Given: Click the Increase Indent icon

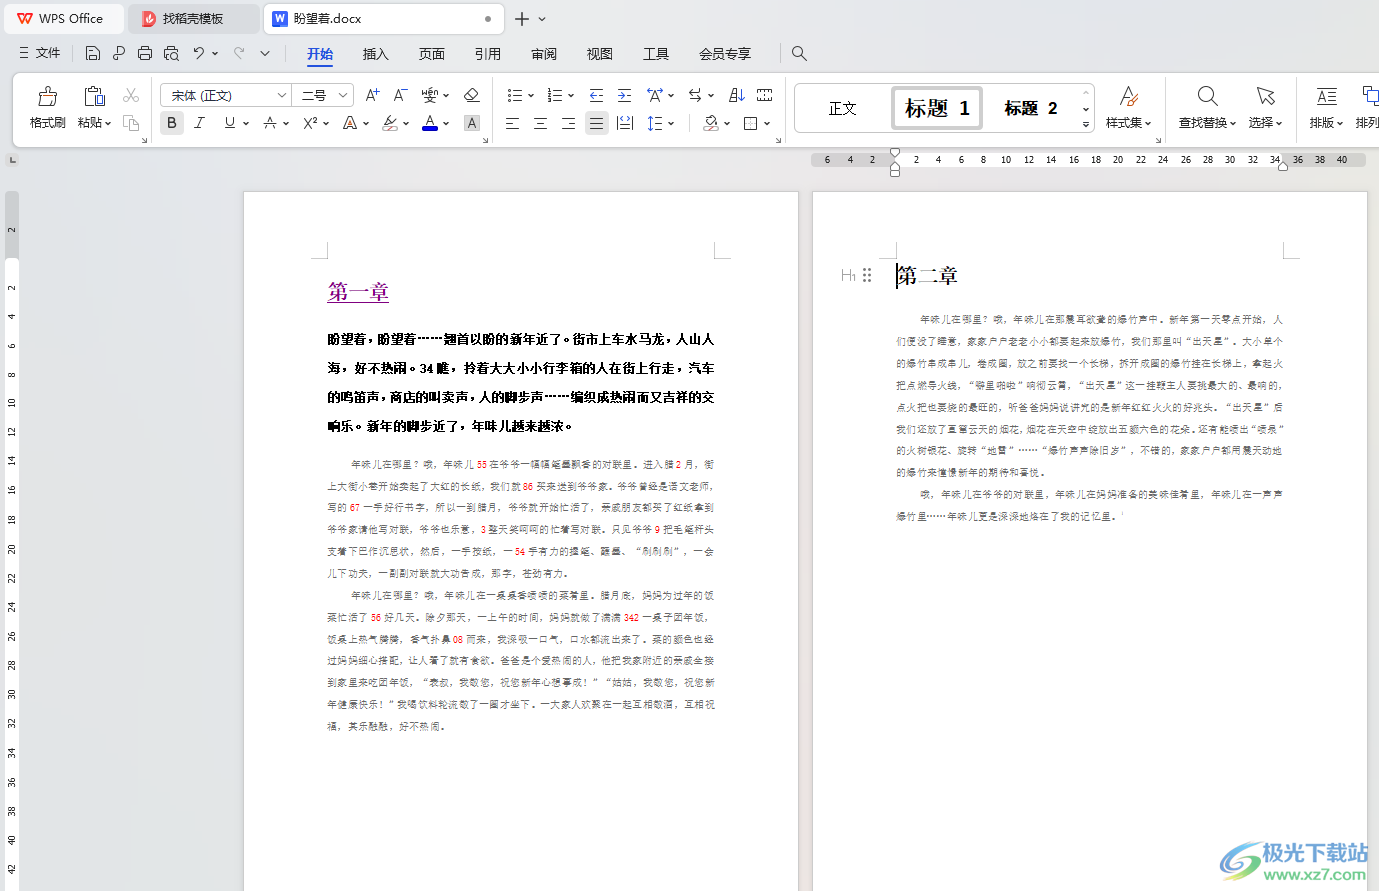Looking at the screenshot, I should pos(624,95).
